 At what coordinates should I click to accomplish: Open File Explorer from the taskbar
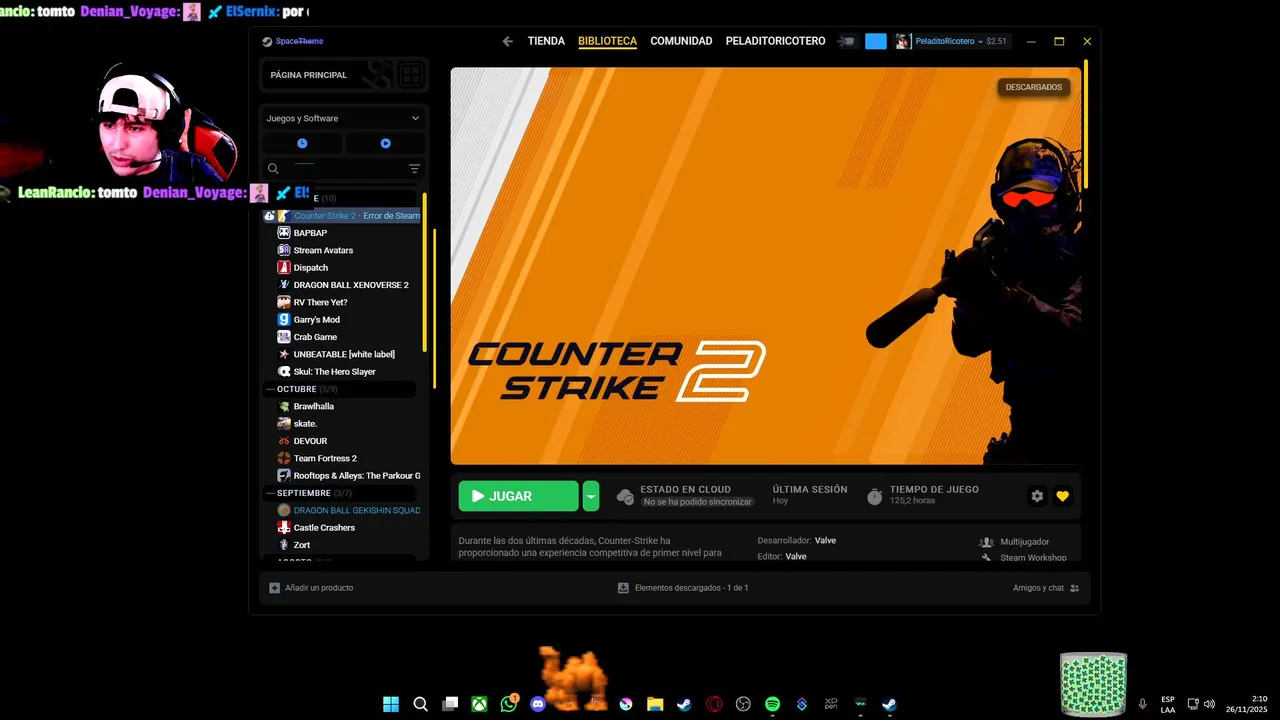click(655, 704)
